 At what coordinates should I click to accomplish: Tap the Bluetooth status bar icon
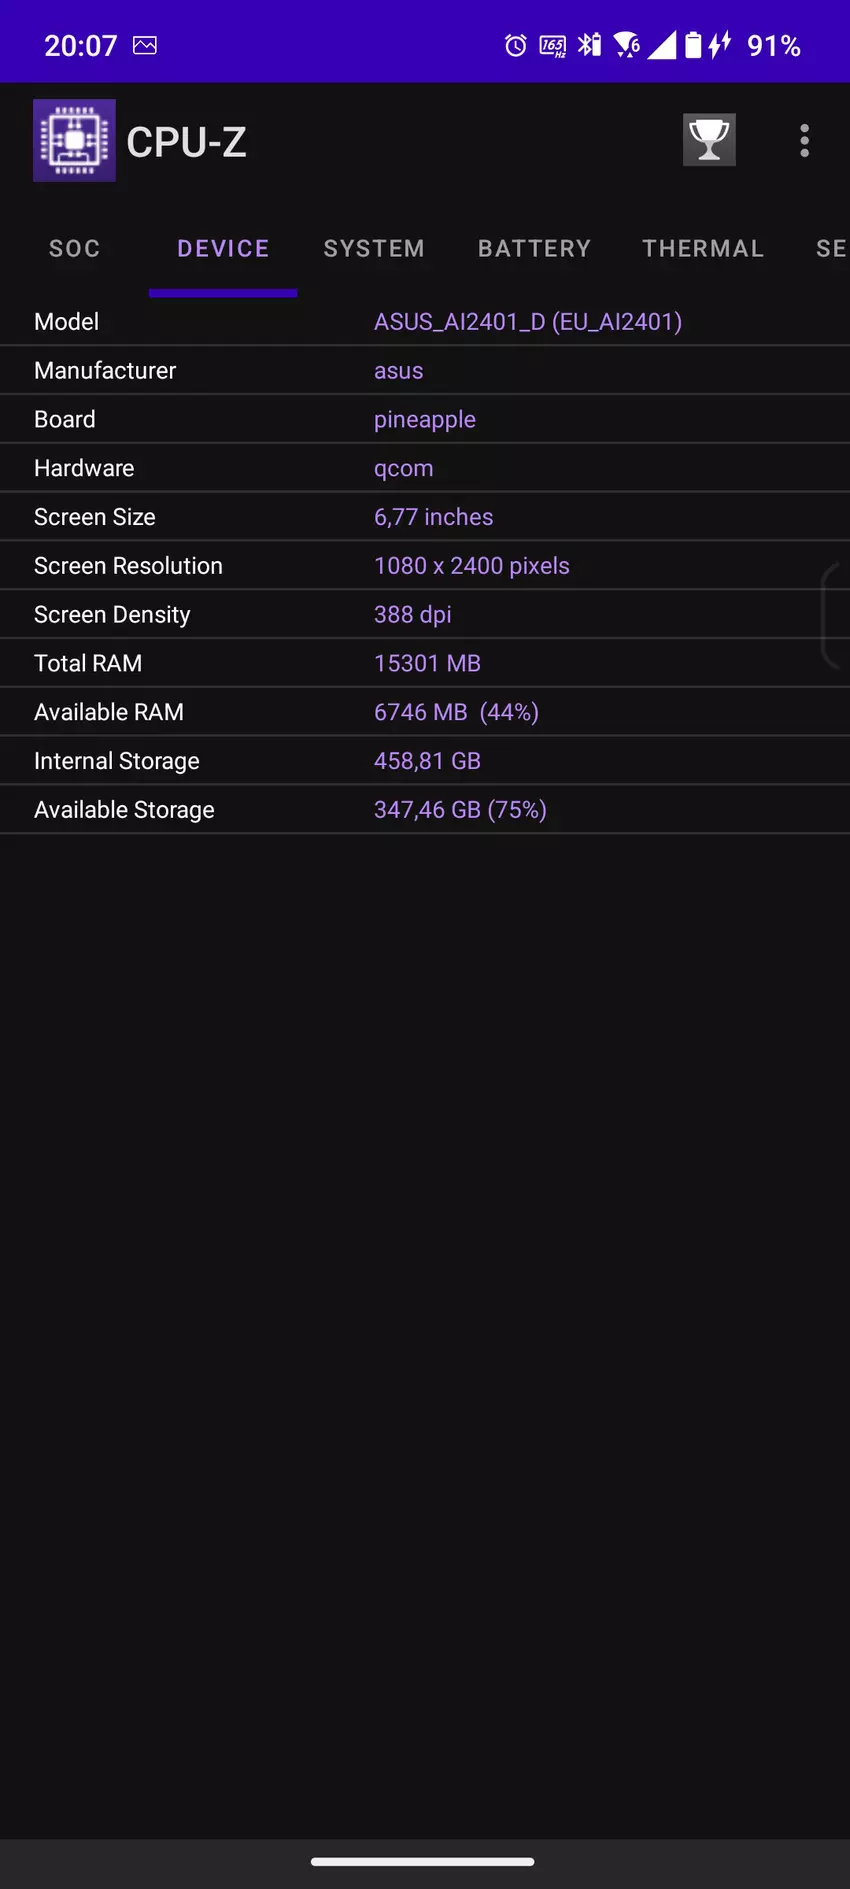point(590,45)
